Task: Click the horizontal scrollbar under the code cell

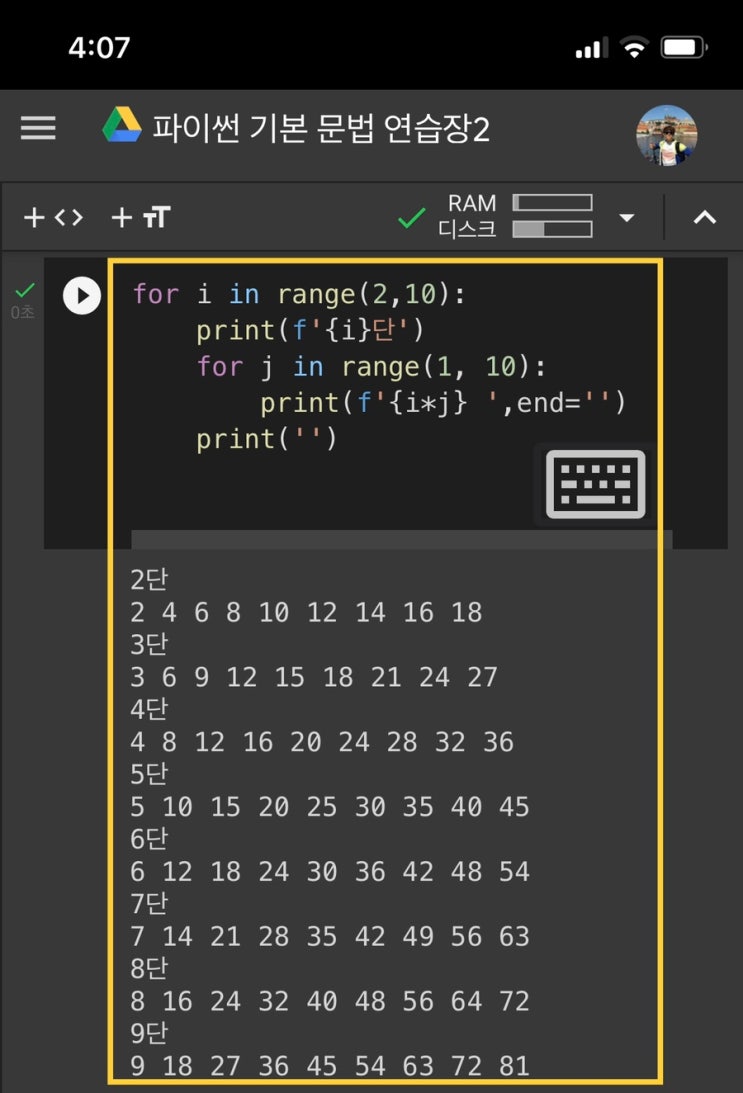Action: point(400,540)
